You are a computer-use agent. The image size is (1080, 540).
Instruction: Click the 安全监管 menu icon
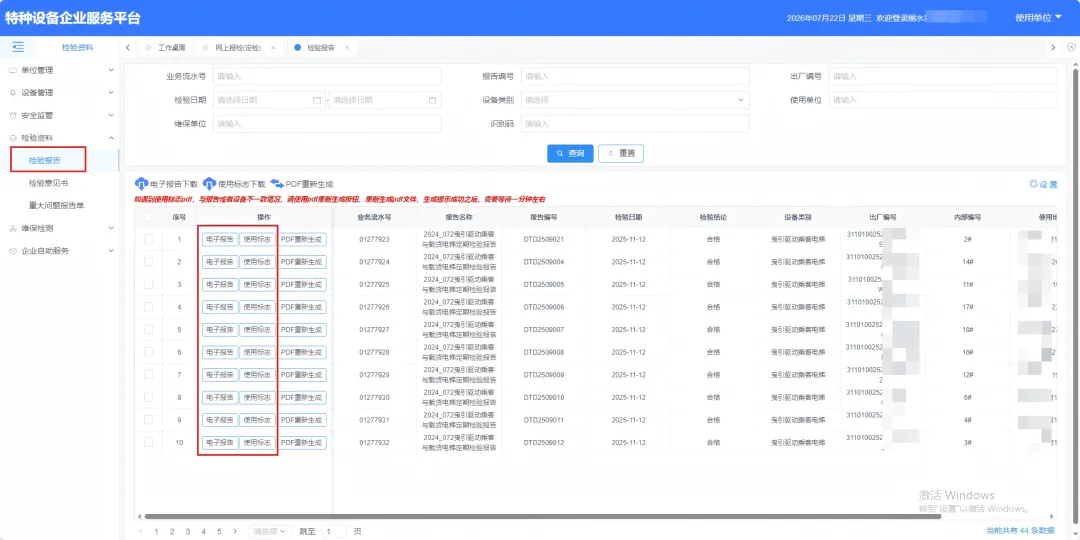[12, 115]
